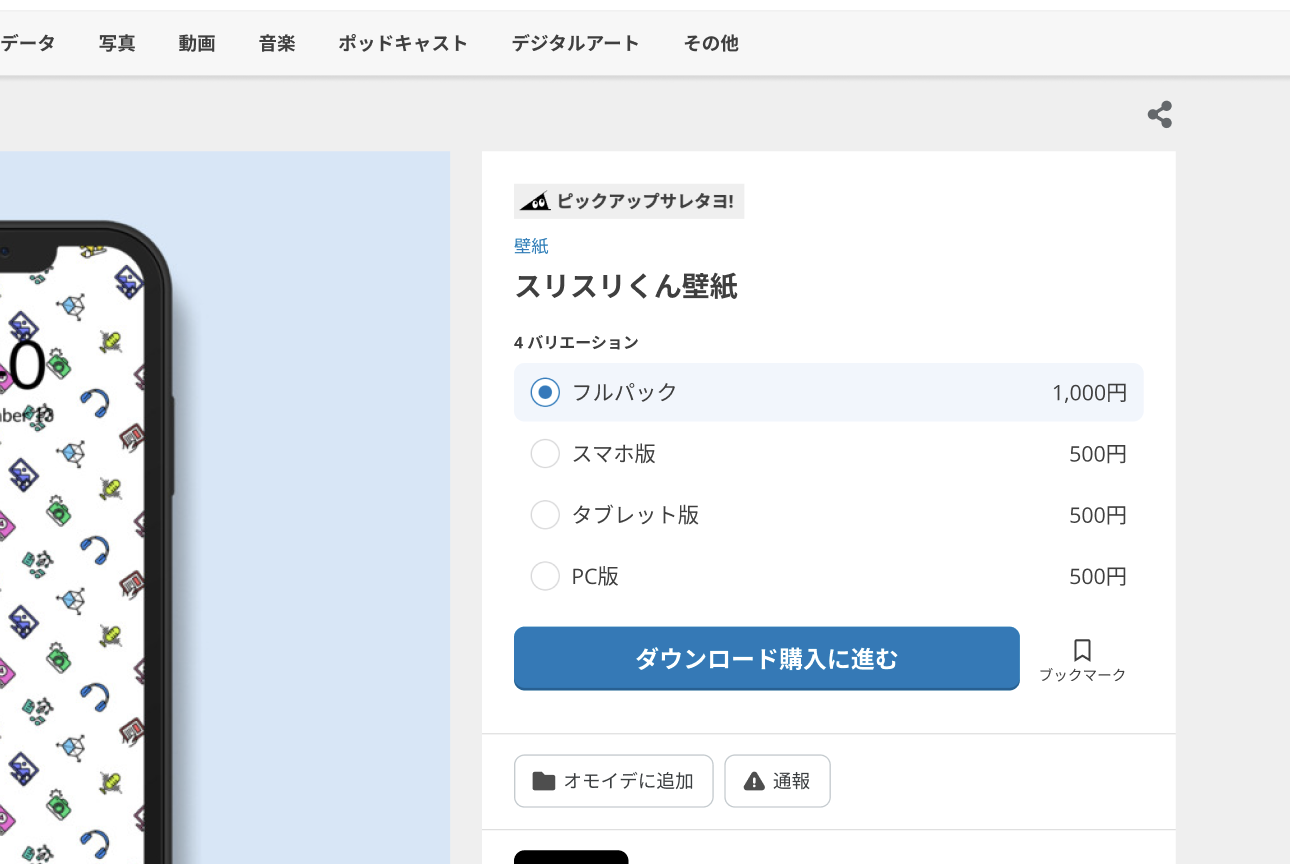
Task: Open the ポッドキャスト category
Action: pos(403,43)
